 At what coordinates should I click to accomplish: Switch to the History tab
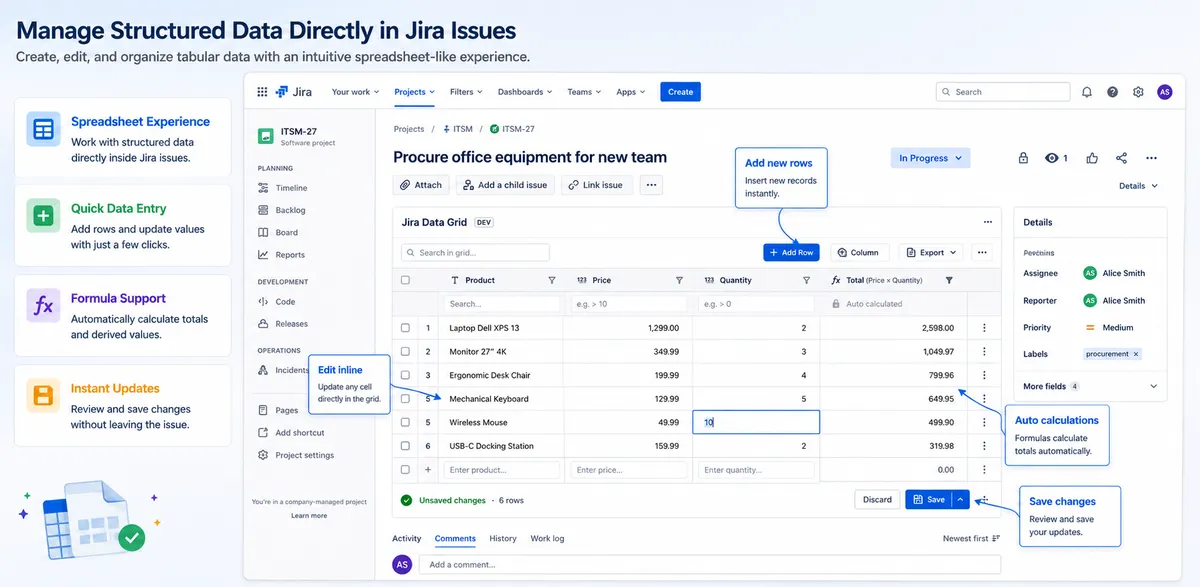click(503, 539)
